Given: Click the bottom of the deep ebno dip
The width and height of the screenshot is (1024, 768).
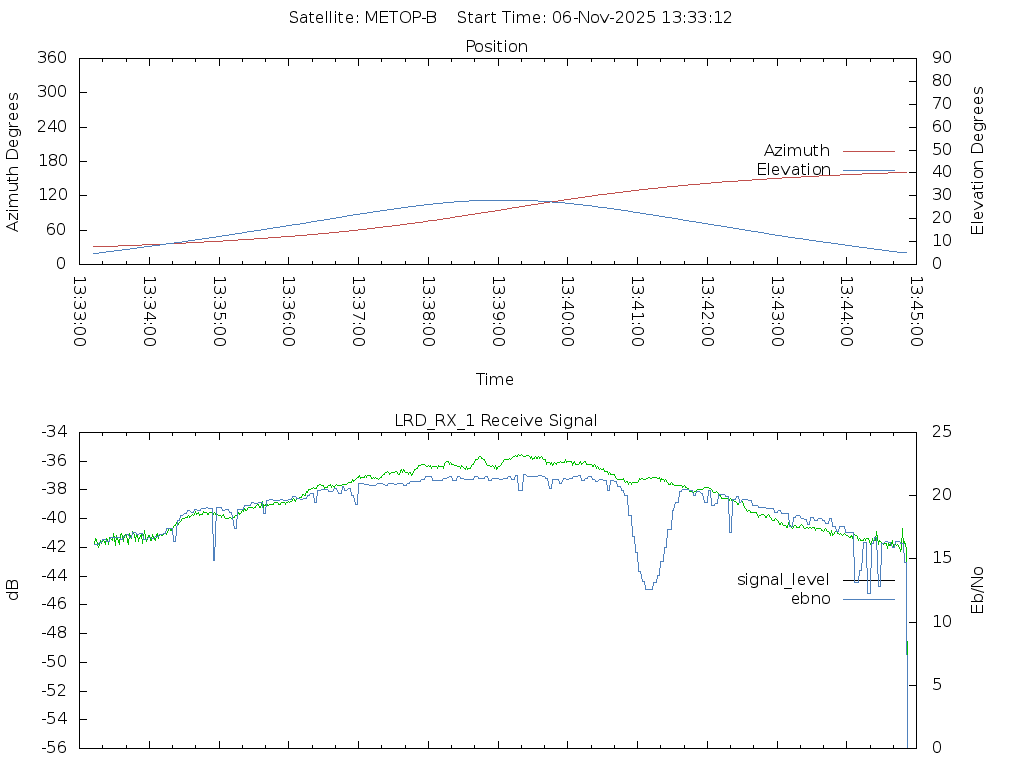Looking at the screenshot, I should pos(649,588).
